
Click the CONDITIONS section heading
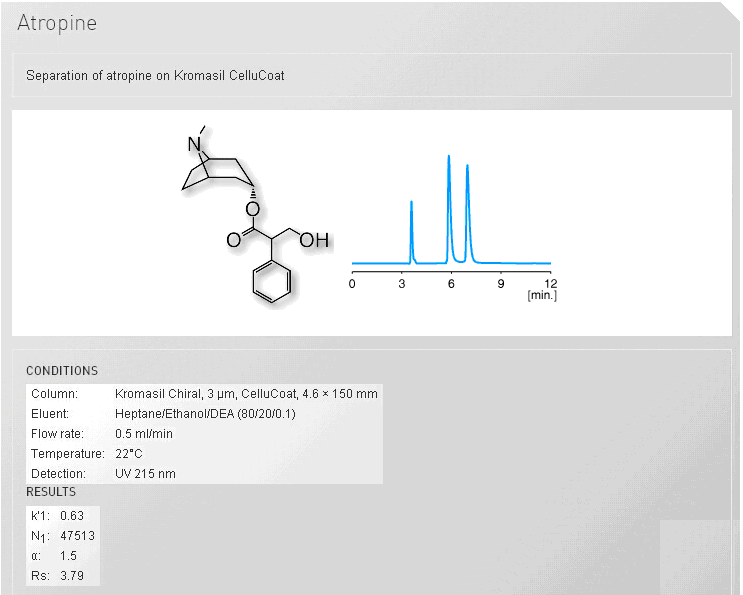pyautogui.click(x=62, y=371)
